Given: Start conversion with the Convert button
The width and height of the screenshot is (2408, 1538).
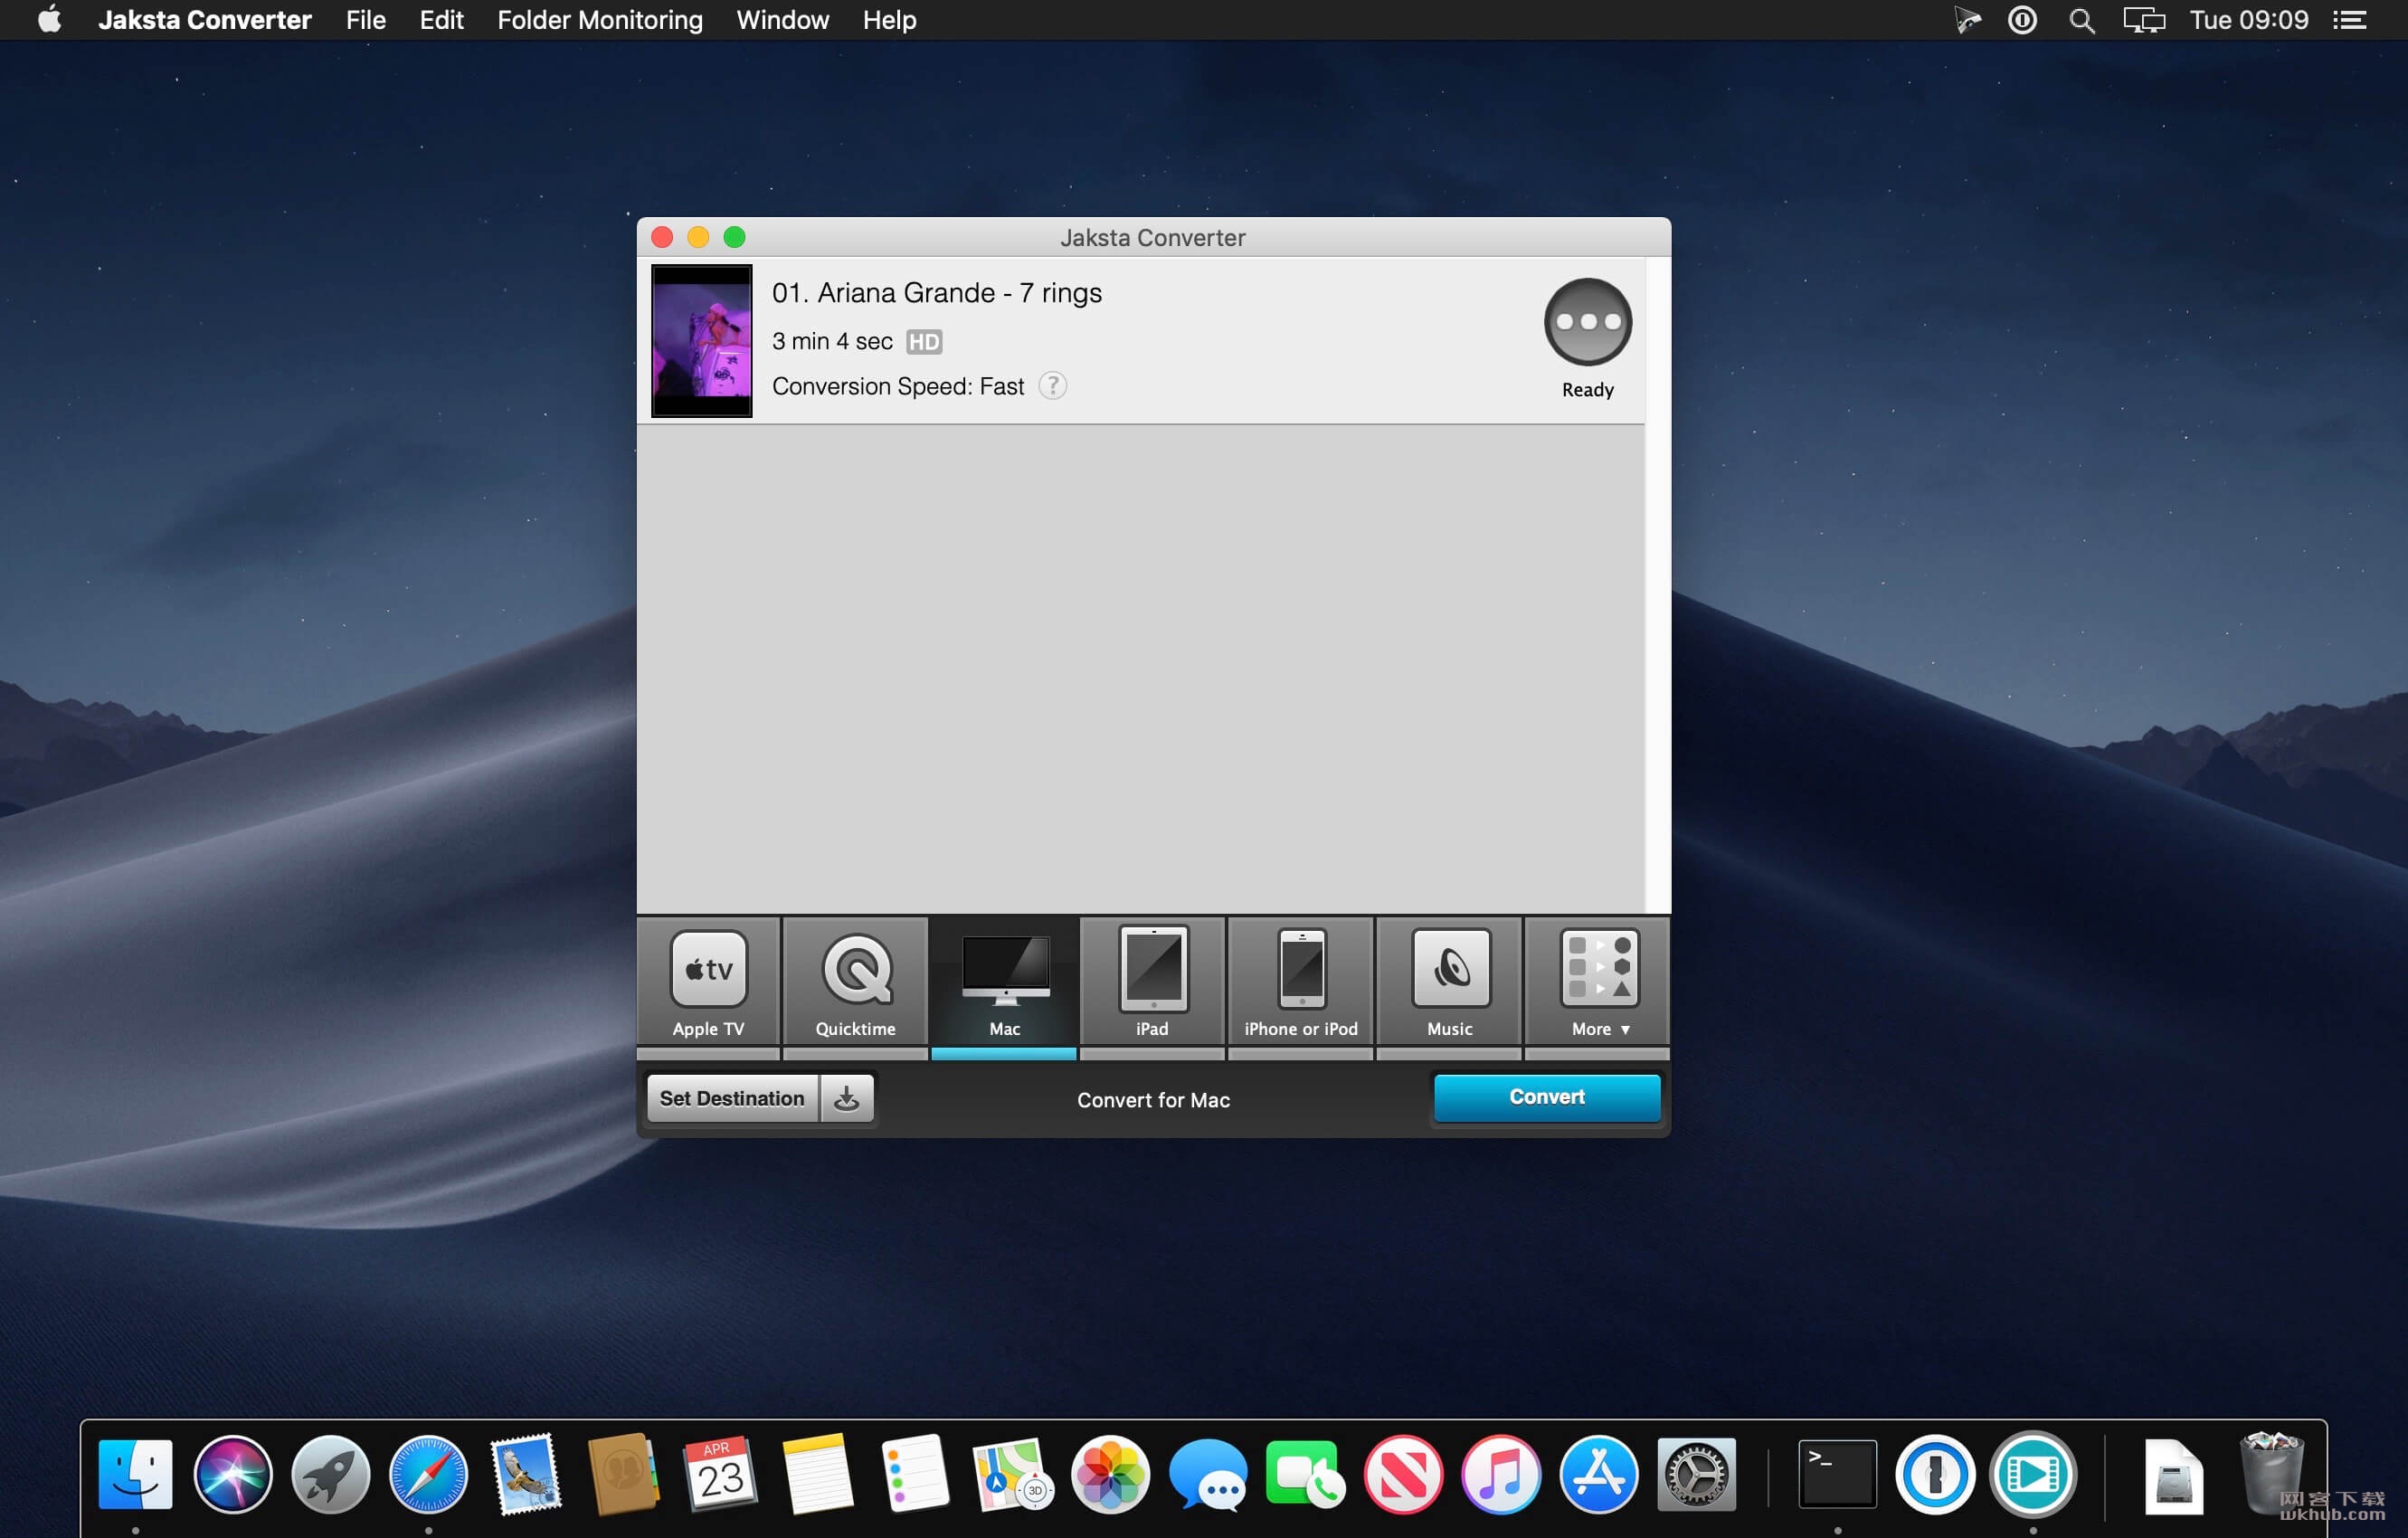Looking at the screenshot, I should pyautogui.click(x=1546, y=1097).
